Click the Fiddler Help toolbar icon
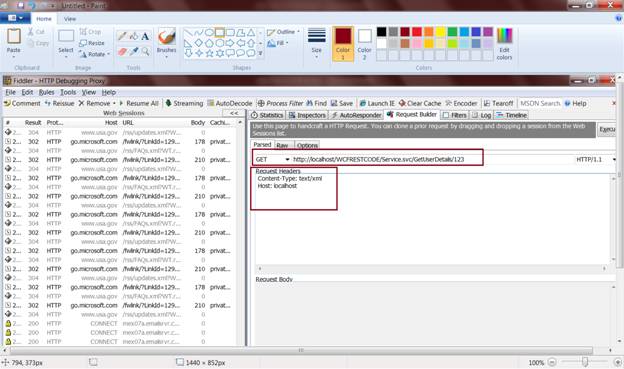Image resolution: width=624 pixels, height=369 pixels. 575,103
